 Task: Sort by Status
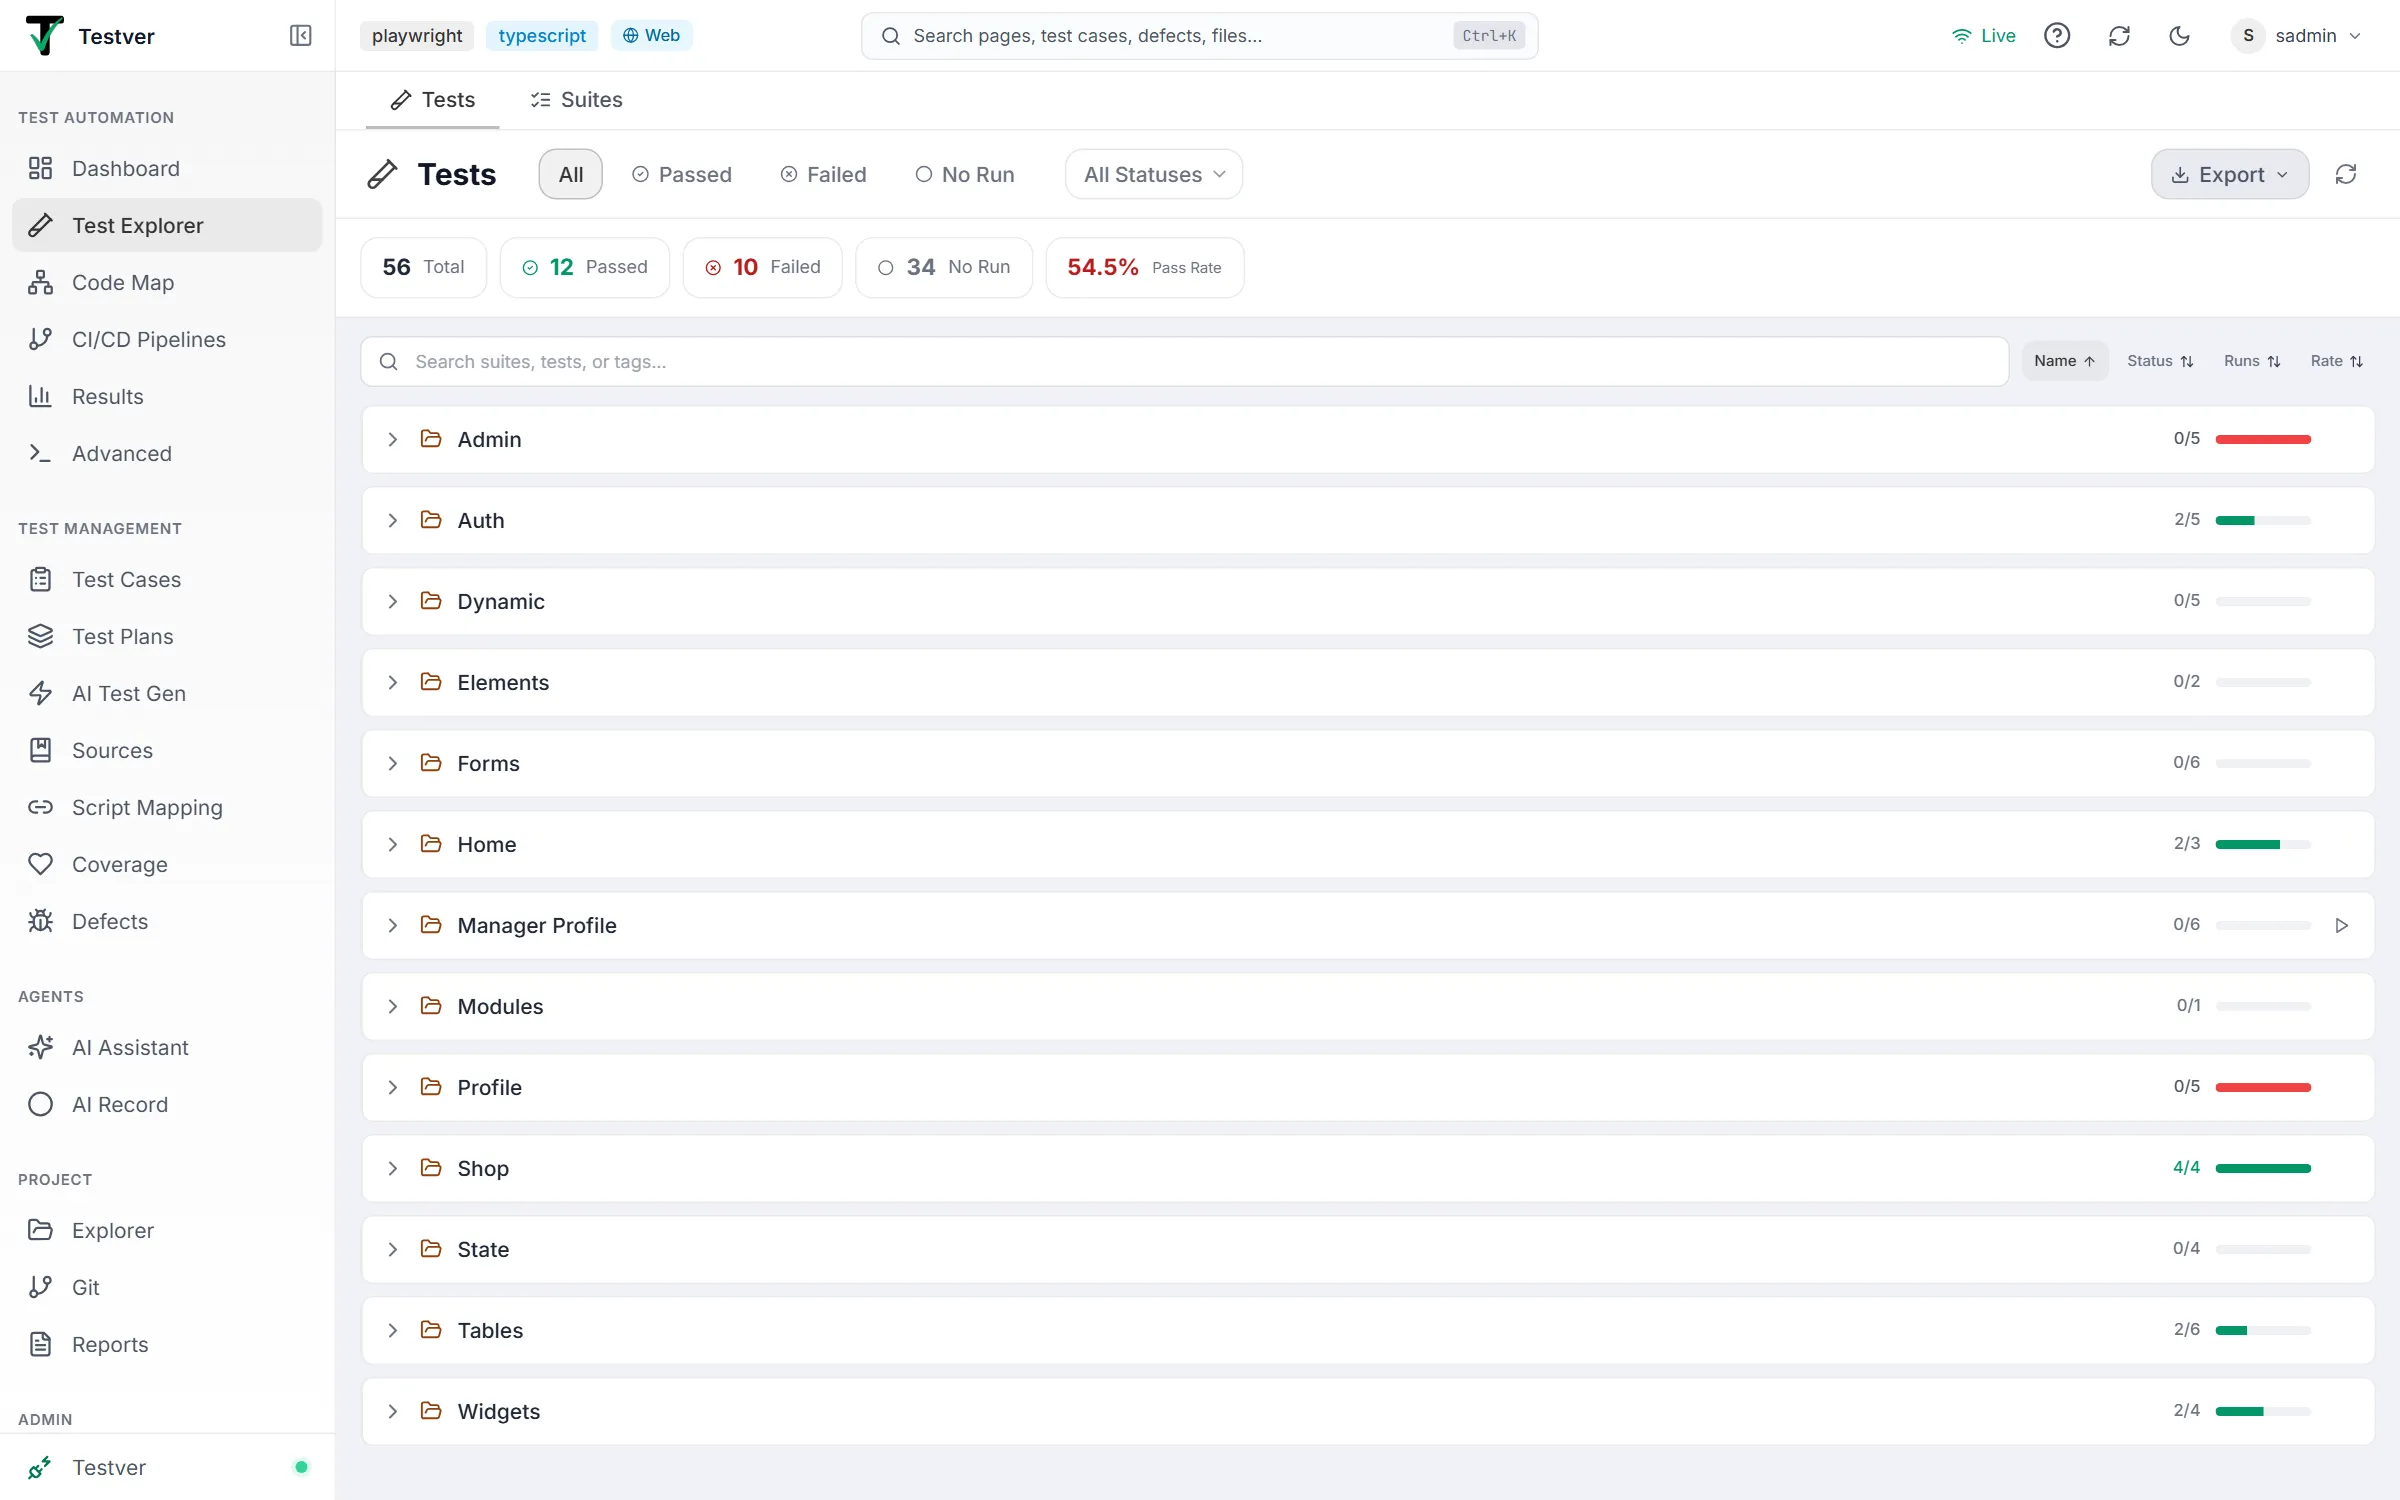point(2160,361)
